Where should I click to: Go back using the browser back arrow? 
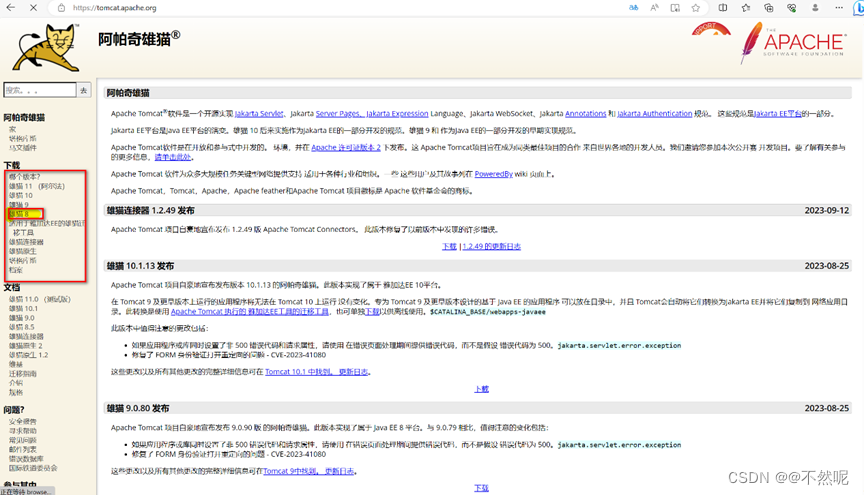10,8
